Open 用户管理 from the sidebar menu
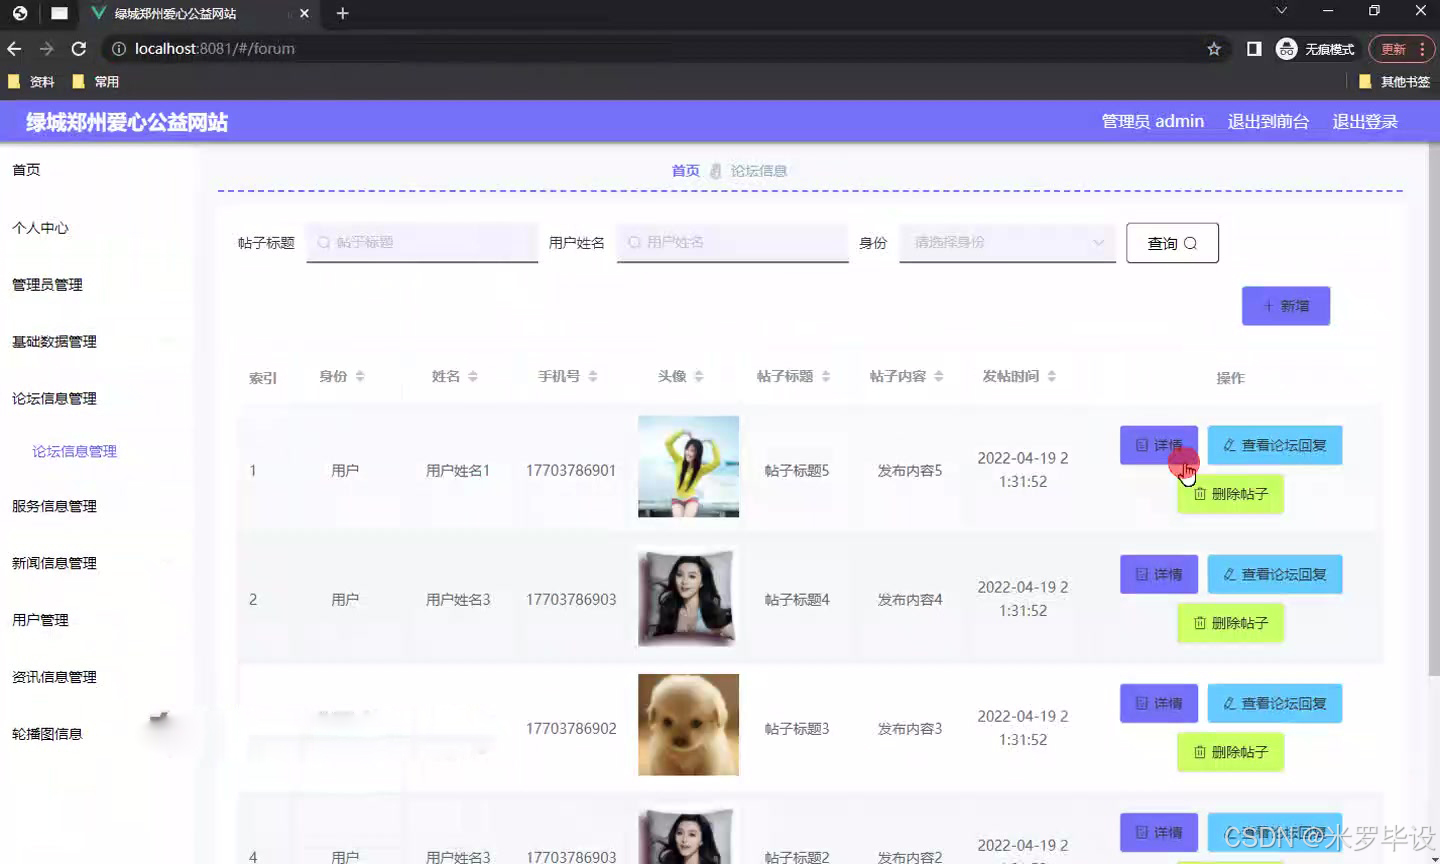This screenshot has height=864, width=1440. click(x=40, y=619)
